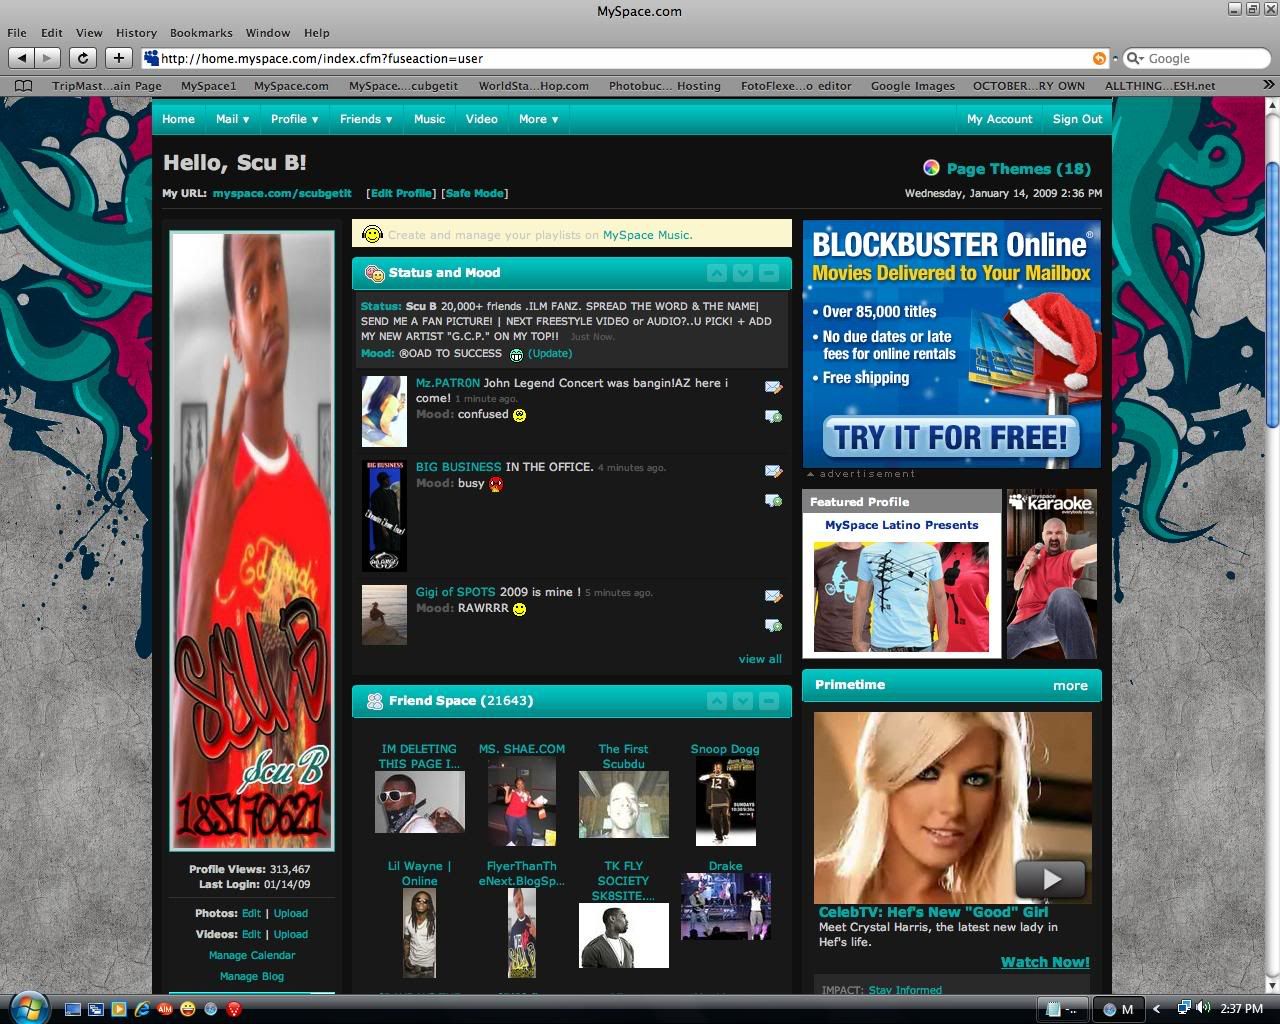Expand the Friends dropdown in MySpace navigation

click(x=366, y=119)
